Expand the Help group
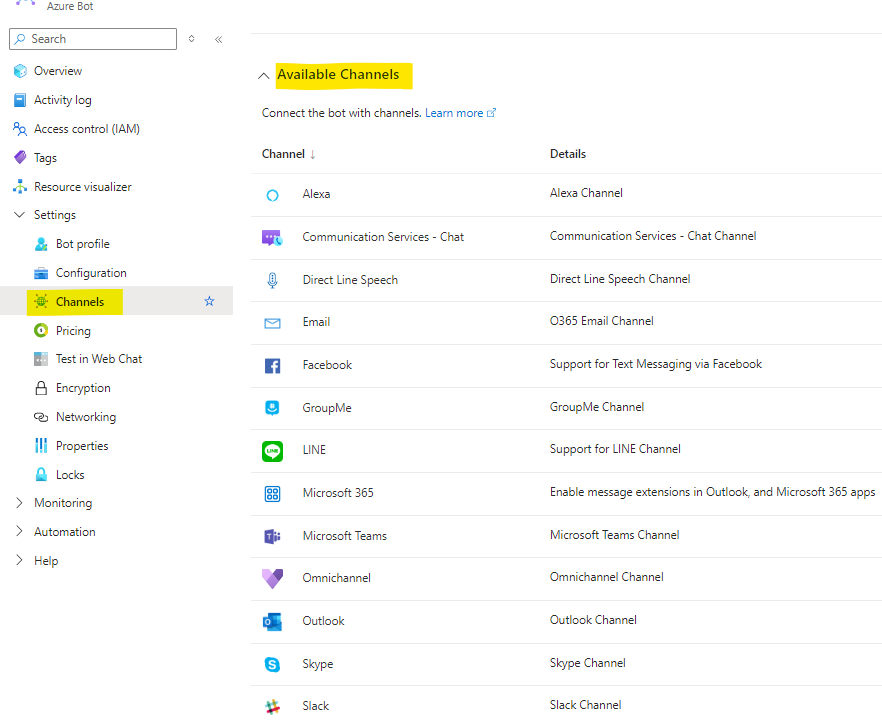 click(x=19, y=560)
